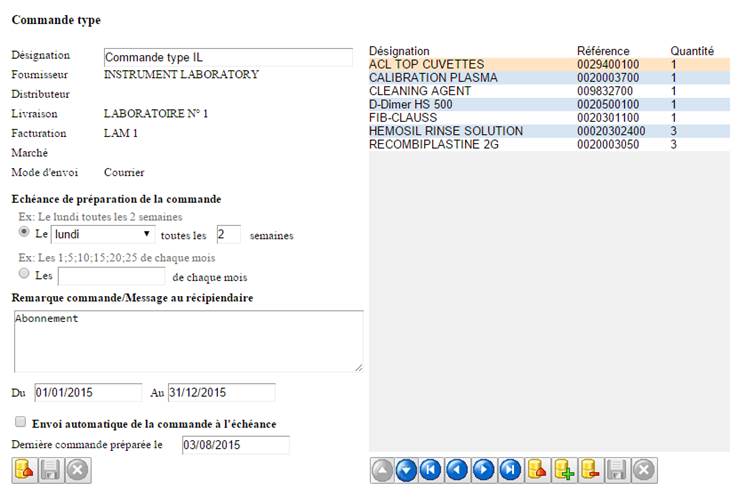Click supplier text INSTRUMENT LABORATORY
This screenshot has width=738, height=498.
[x=181, y=74]
